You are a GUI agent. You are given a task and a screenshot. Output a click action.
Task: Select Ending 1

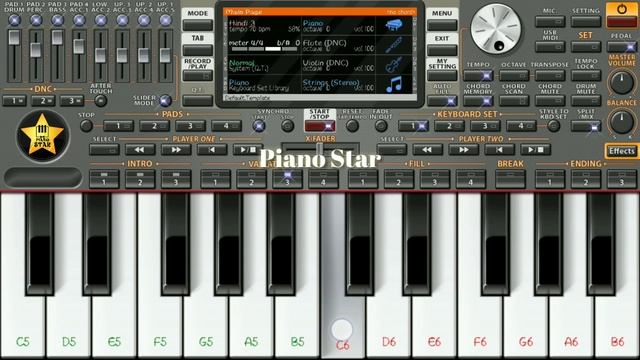point(550,179)
